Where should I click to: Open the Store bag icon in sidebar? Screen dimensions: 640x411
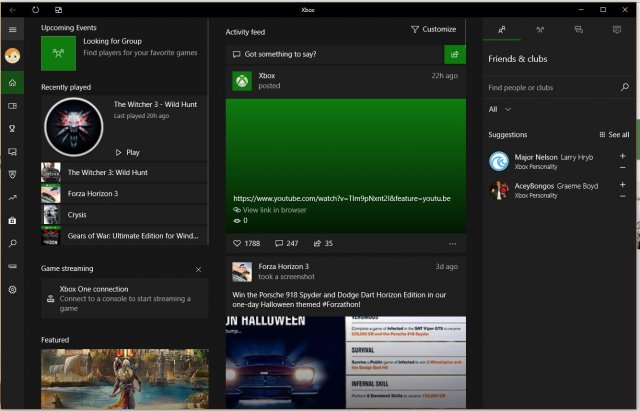pos(12,220)
